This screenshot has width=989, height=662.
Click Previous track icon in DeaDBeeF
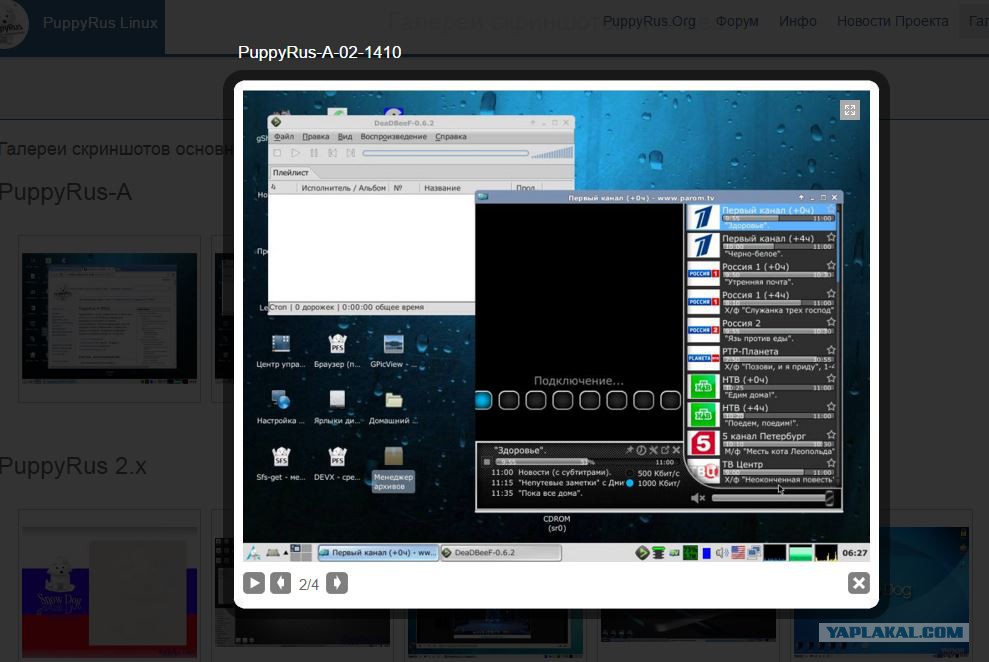(x=332, y=153)
